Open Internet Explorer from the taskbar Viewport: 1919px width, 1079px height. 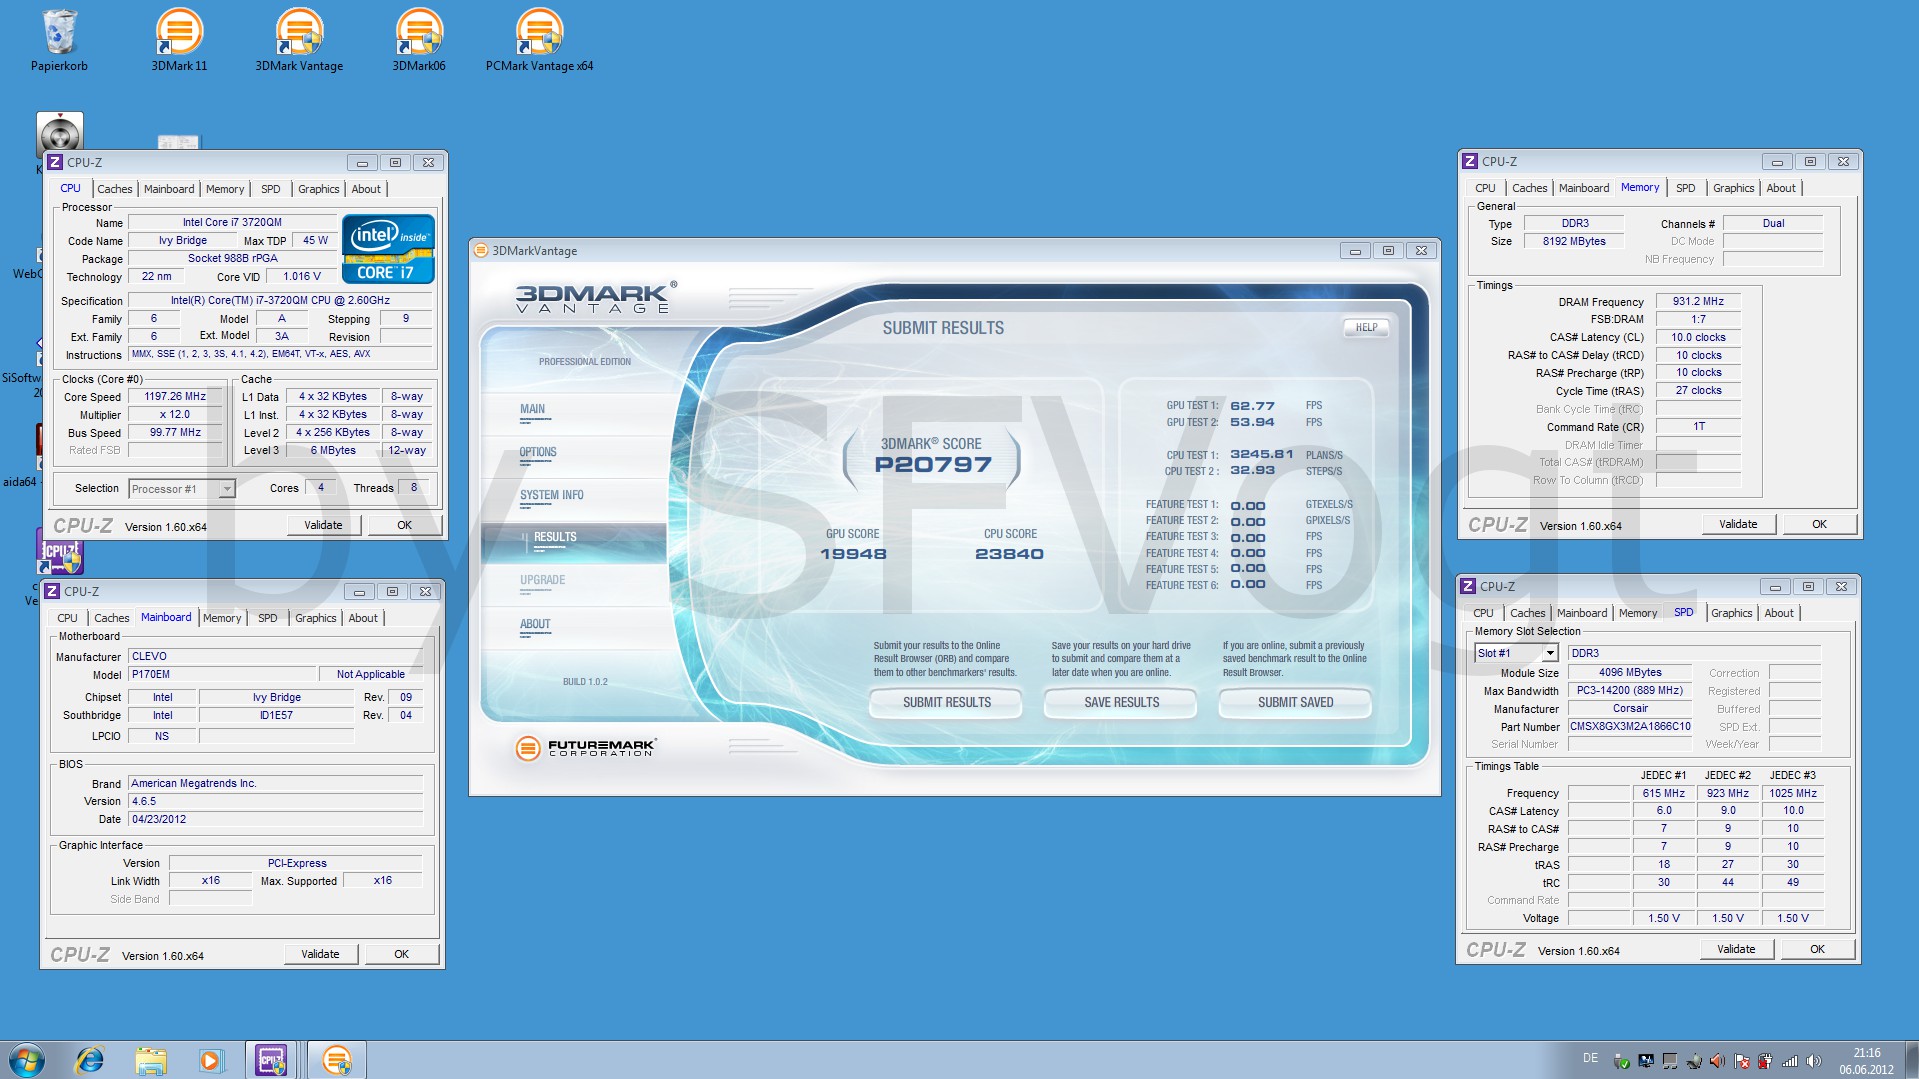point(90,1060)
